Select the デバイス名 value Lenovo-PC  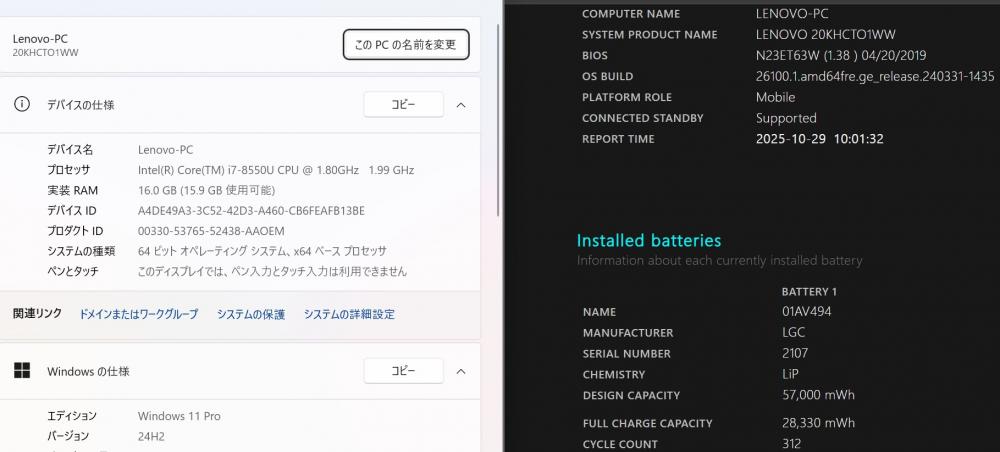[165, 150]
